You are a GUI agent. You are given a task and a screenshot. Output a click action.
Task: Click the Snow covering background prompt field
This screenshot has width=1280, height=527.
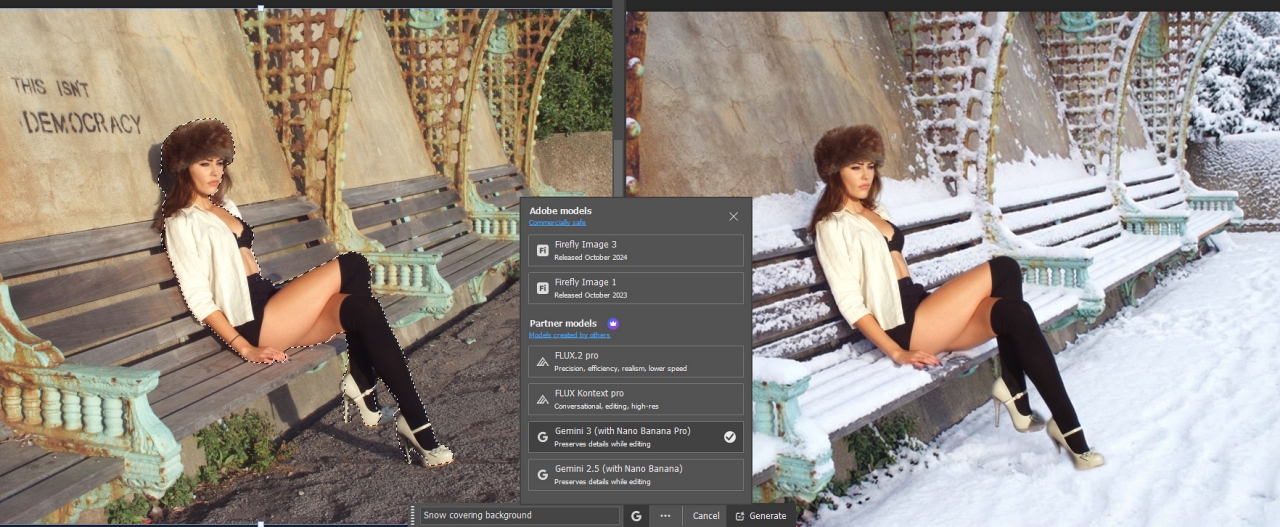[x=518, y=516]
